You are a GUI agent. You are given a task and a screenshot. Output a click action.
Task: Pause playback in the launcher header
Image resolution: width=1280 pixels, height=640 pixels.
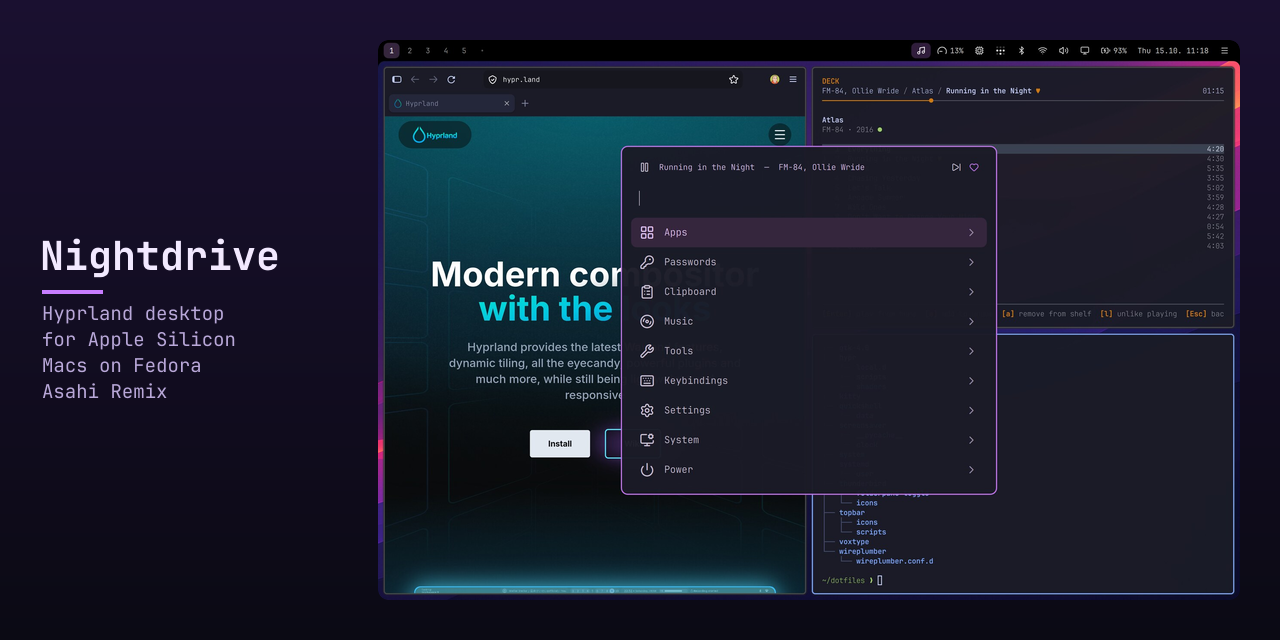pos(645,167)
